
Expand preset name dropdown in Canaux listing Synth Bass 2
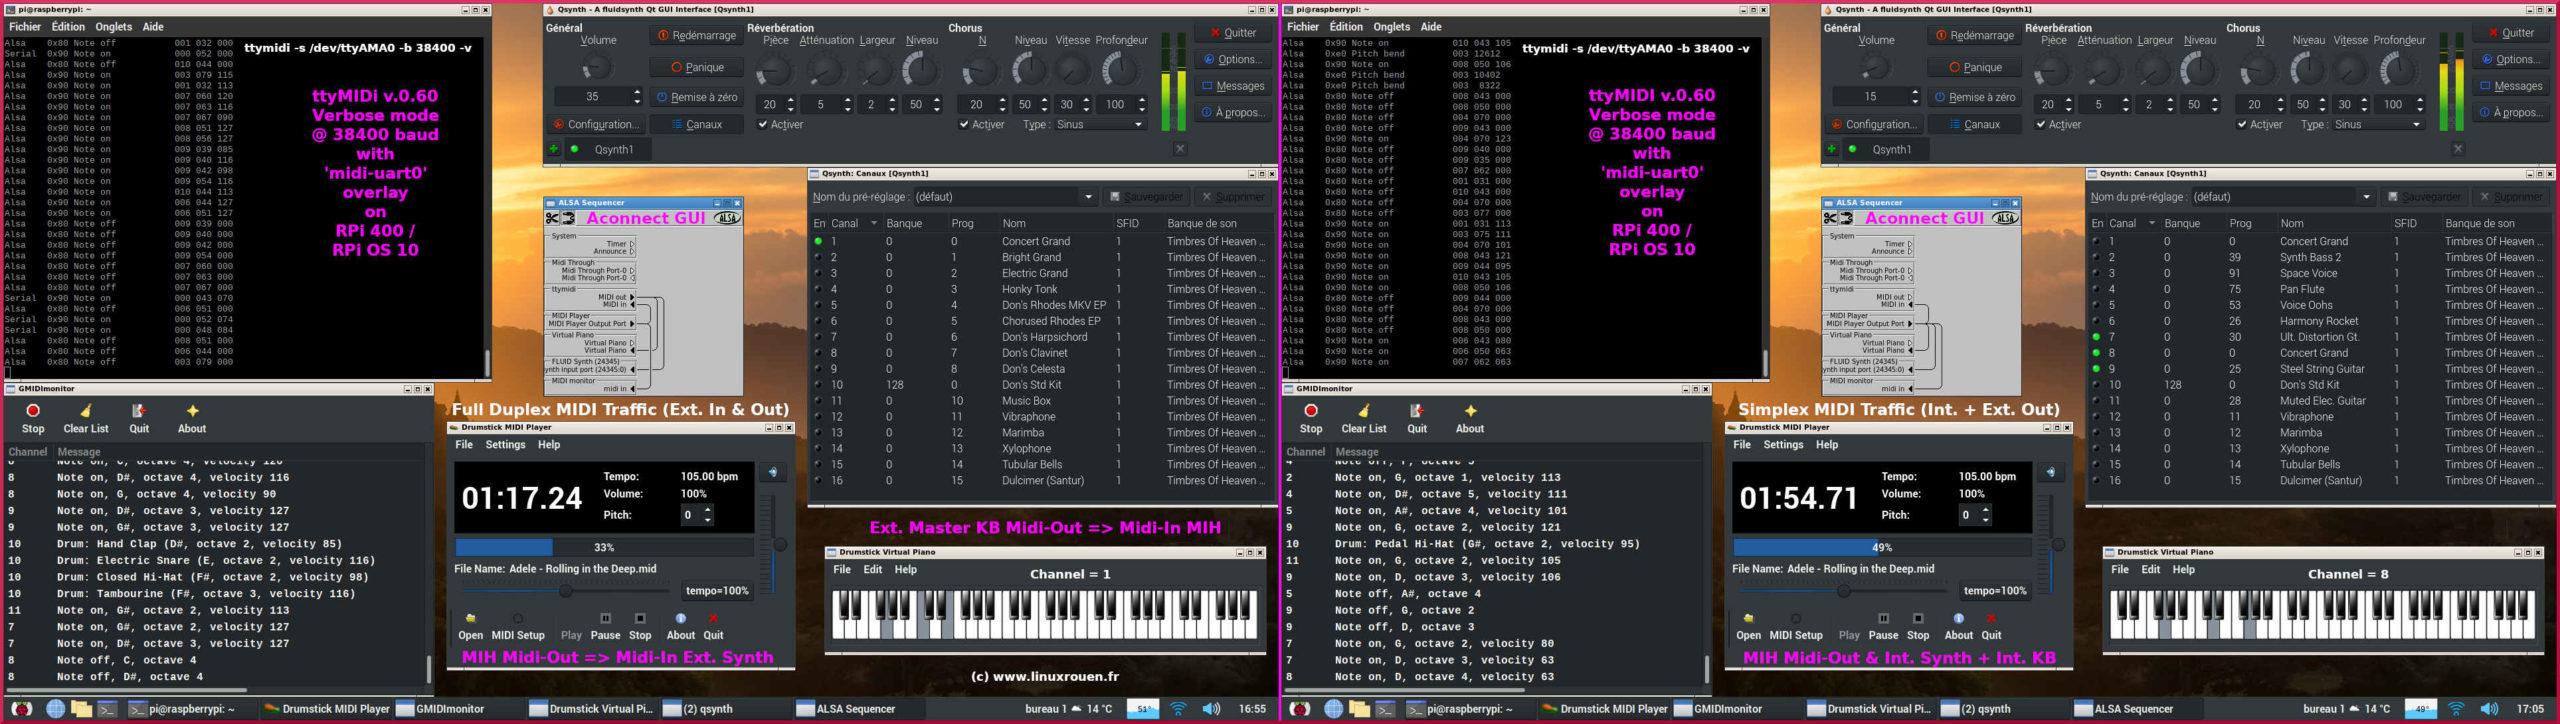pos(2366,197)
